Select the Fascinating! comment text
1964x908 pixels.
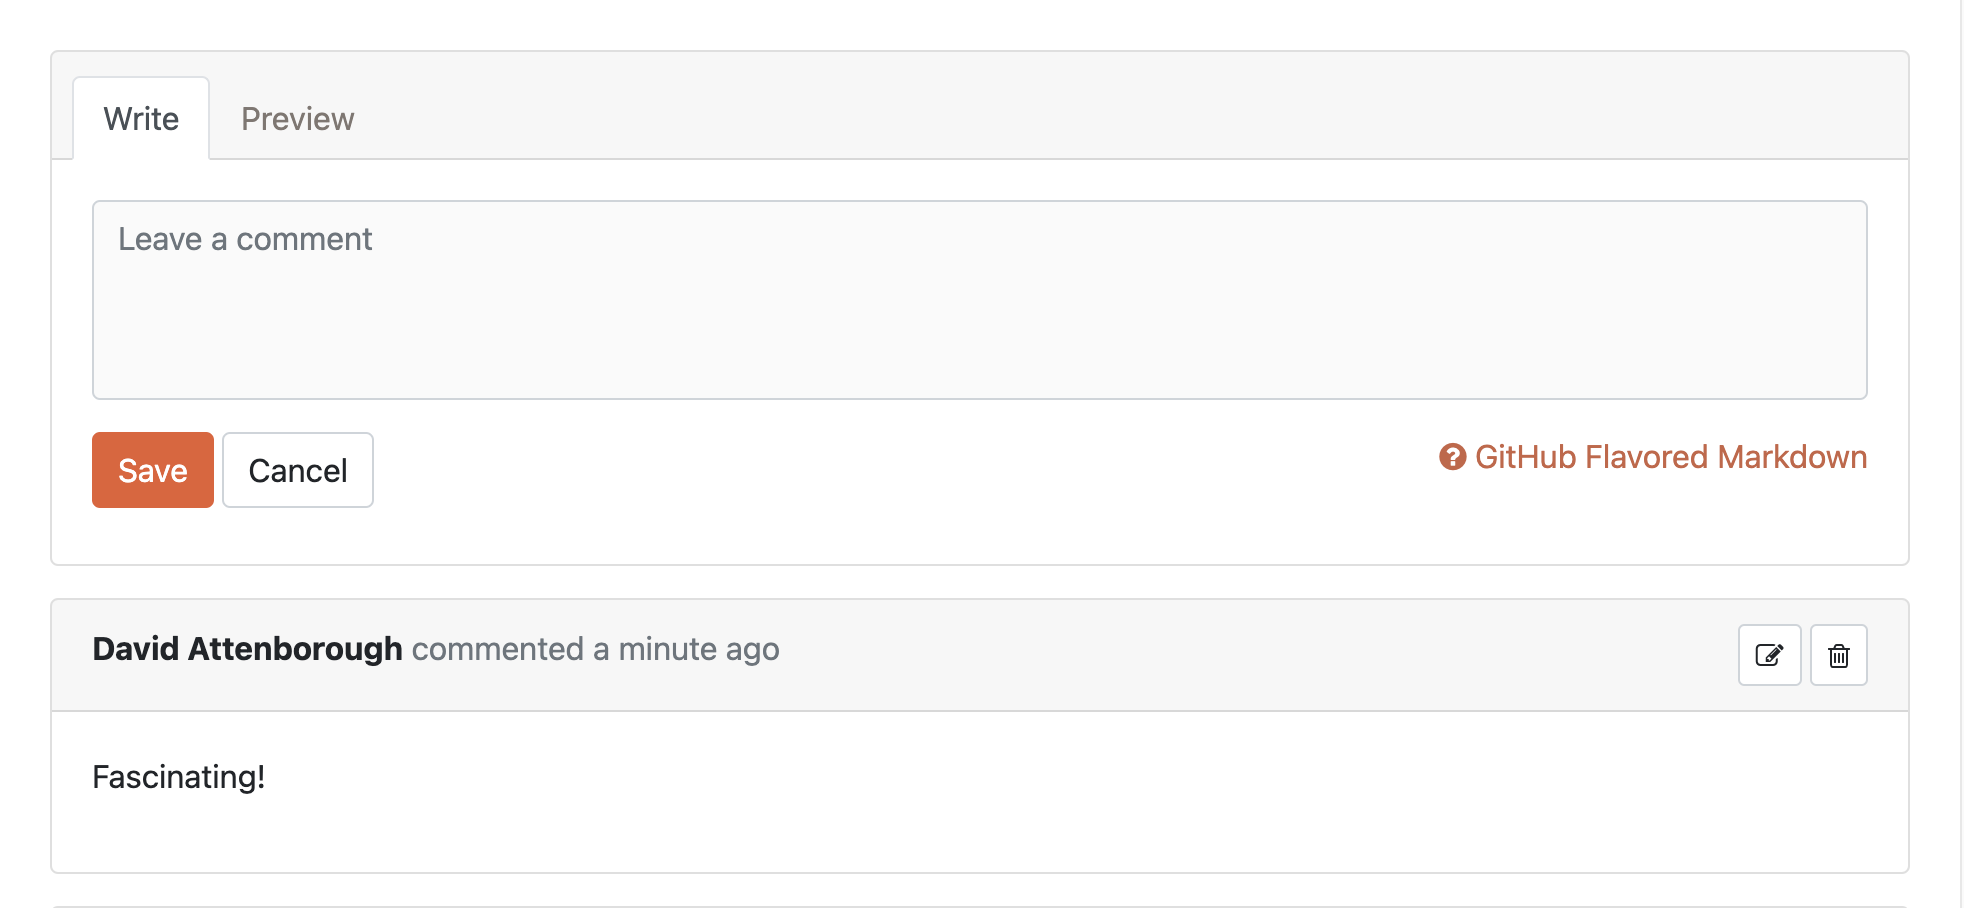178,778
